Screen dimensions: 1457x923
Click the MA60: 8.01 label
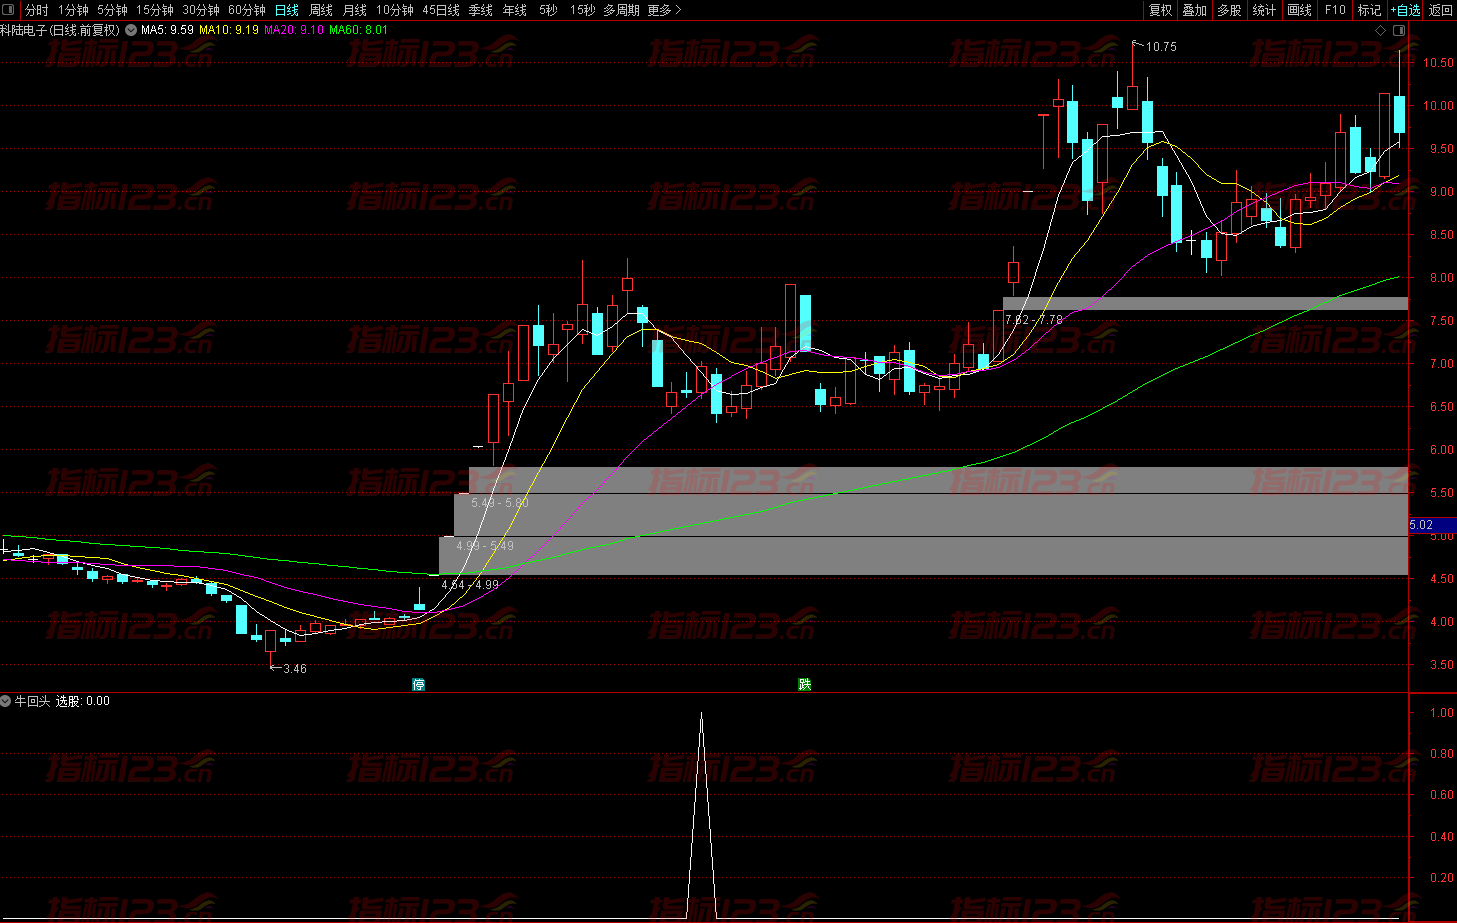pos(358,30)
